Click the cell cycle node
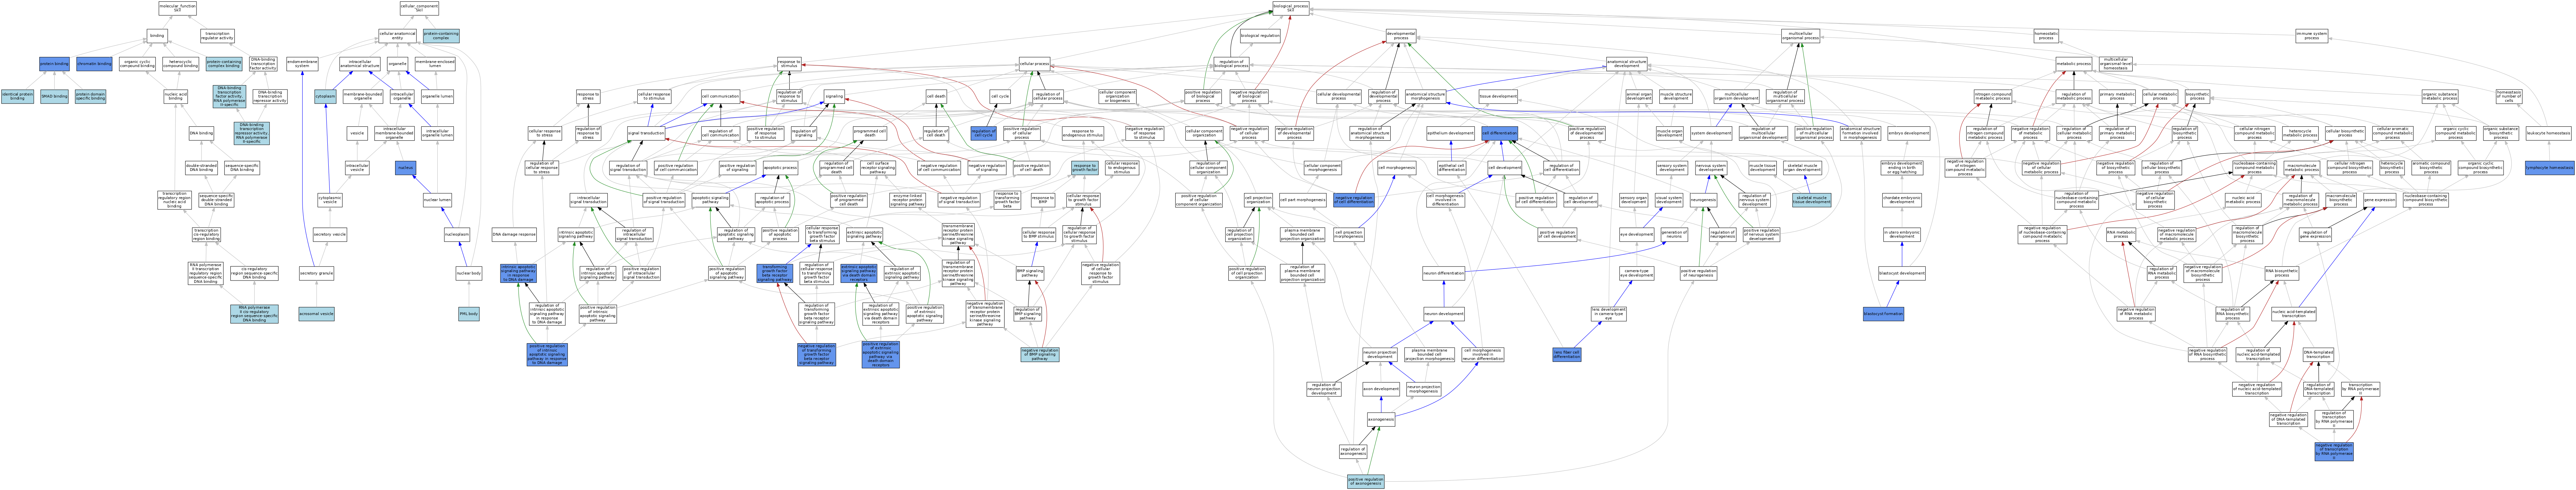This screenshot has height=490, width=2576. coord(1000,97)
